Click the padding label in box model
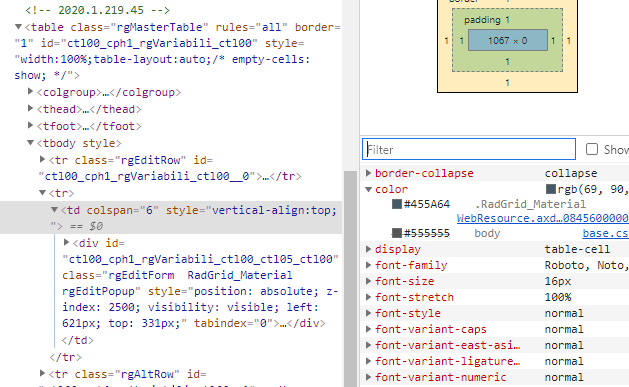Image resolution: width=629 pixels, height=387 pixels. (482, 20)
